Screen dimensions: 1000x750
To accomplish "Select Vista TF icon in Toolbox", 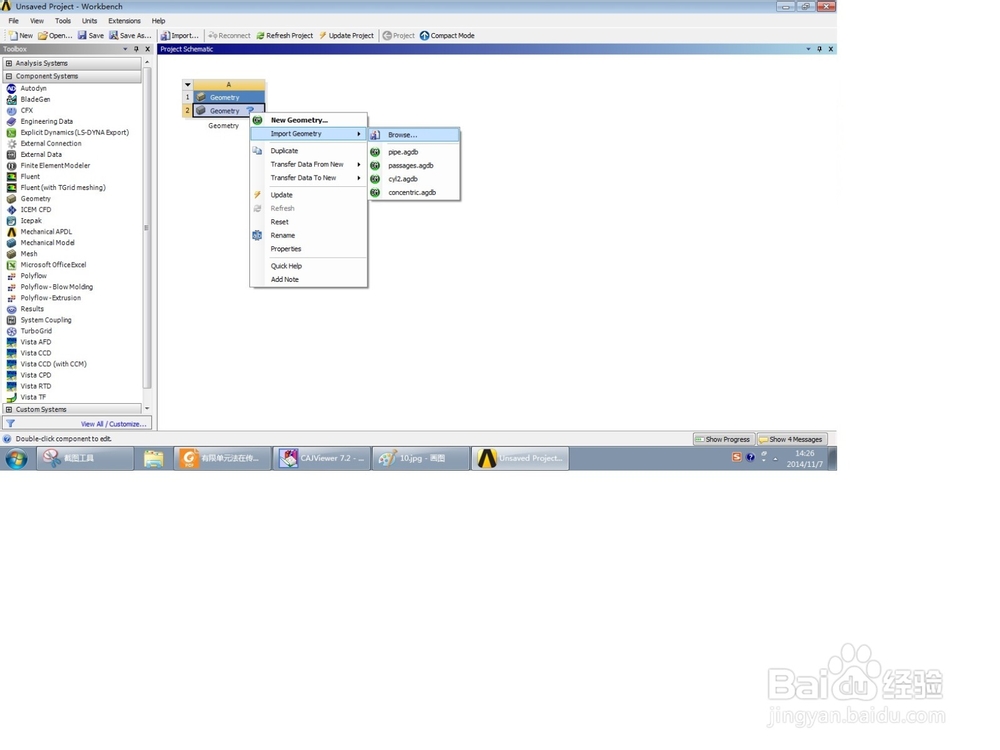I will coord(11,397).
